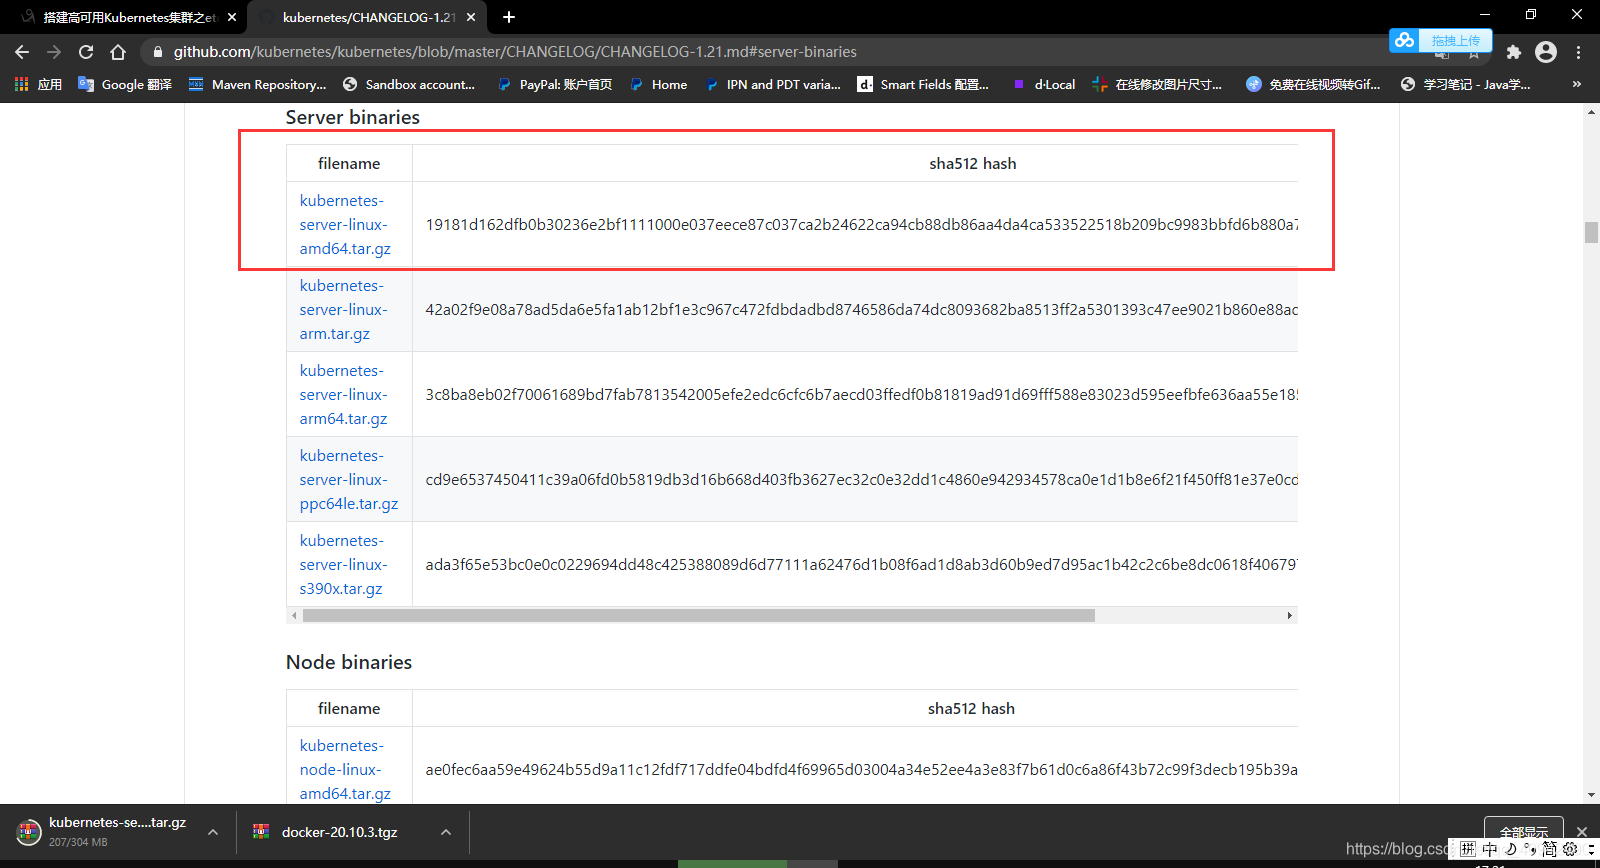The image size is (1600, 868).
Task: Download kubernetes-server-linux-arm64.tar.gz
Action: 343,395
